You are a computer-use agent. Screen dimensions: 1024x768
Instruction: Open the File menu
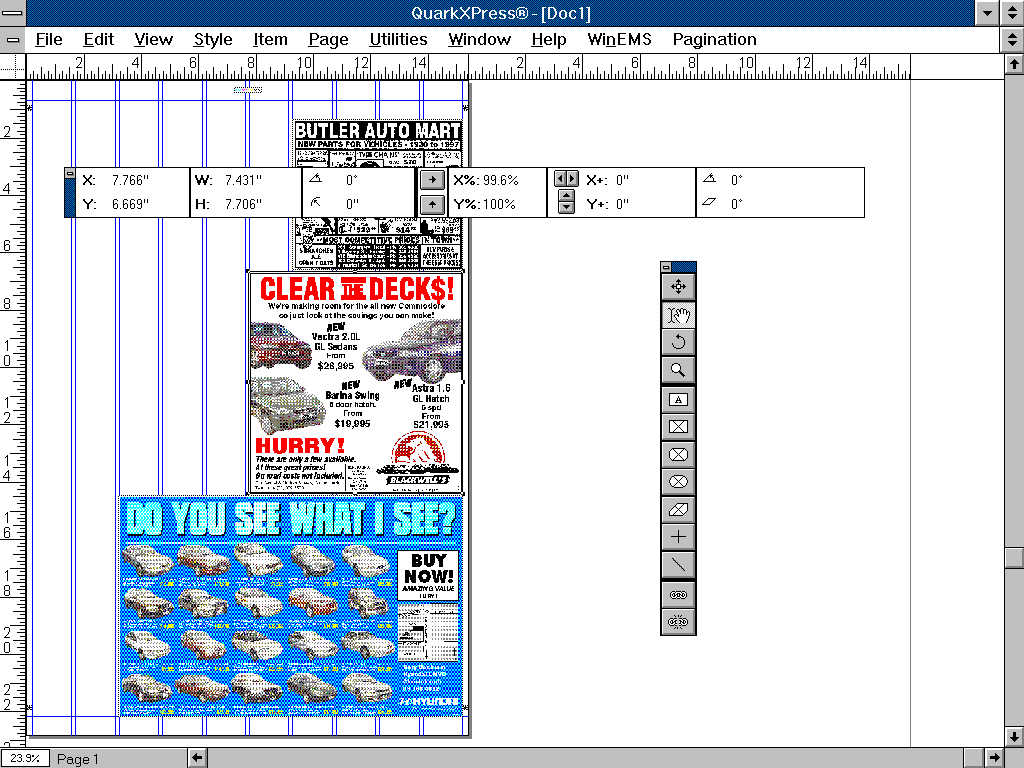click(49, 40)
